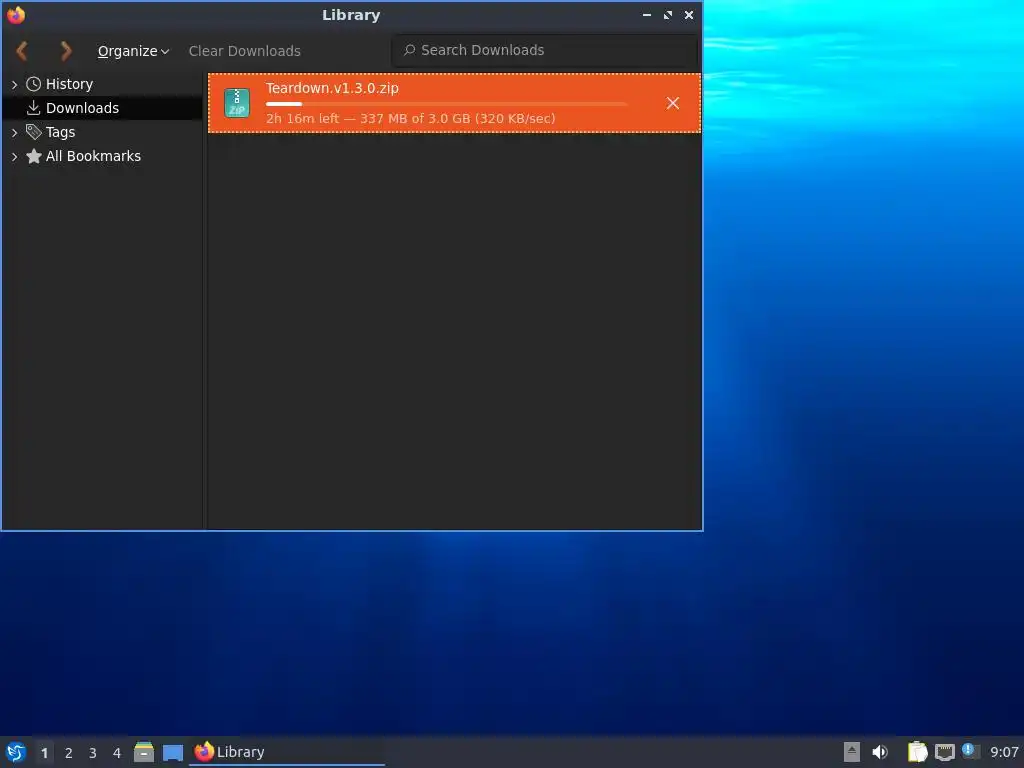
Task: Expand the History tree node
Action: [14, 84]
